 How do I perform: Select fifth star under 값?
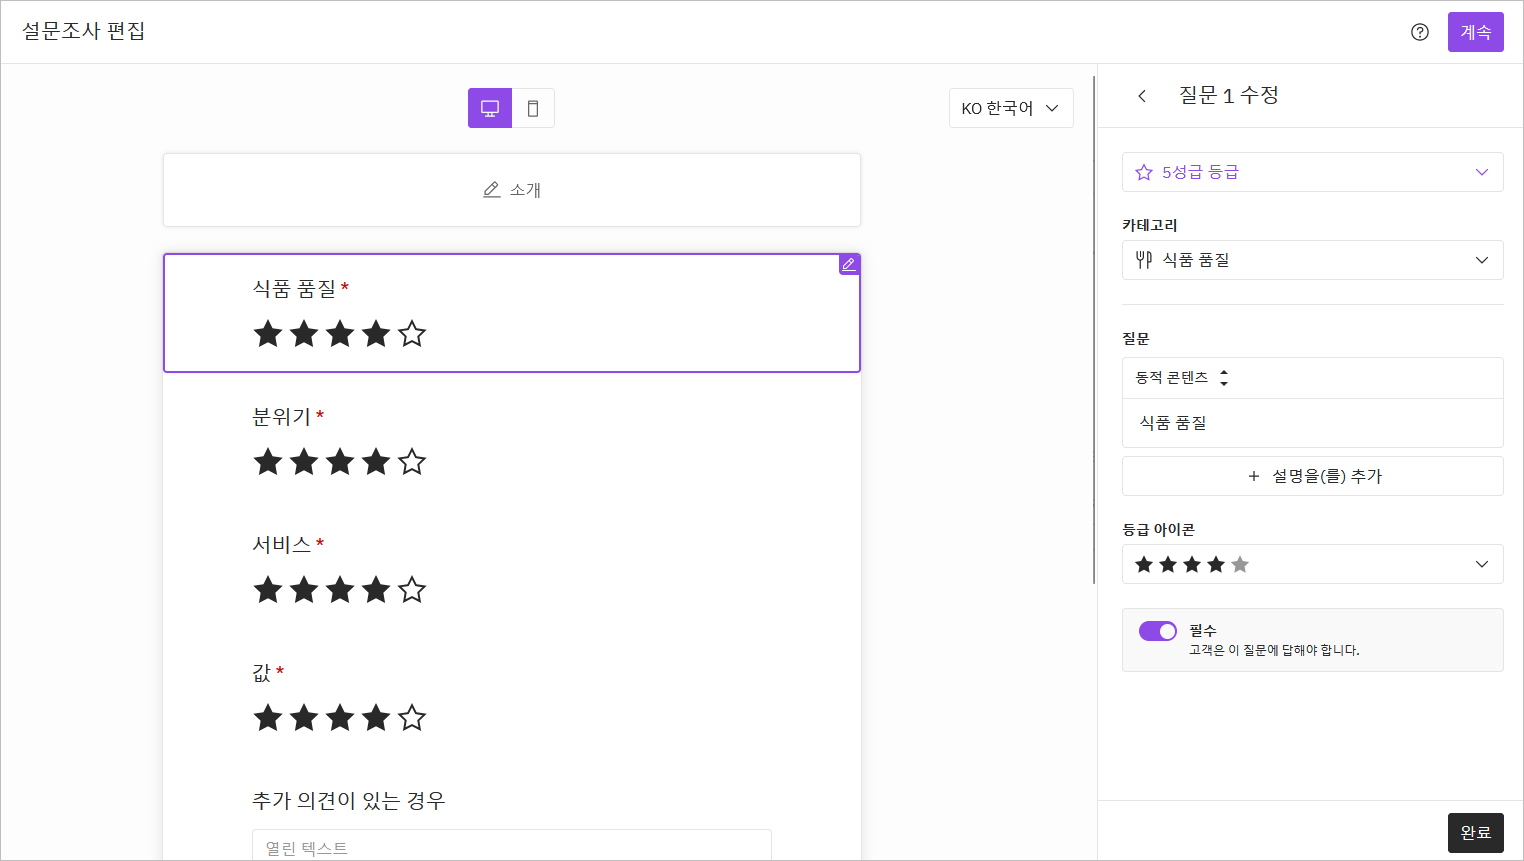[412, 717]
